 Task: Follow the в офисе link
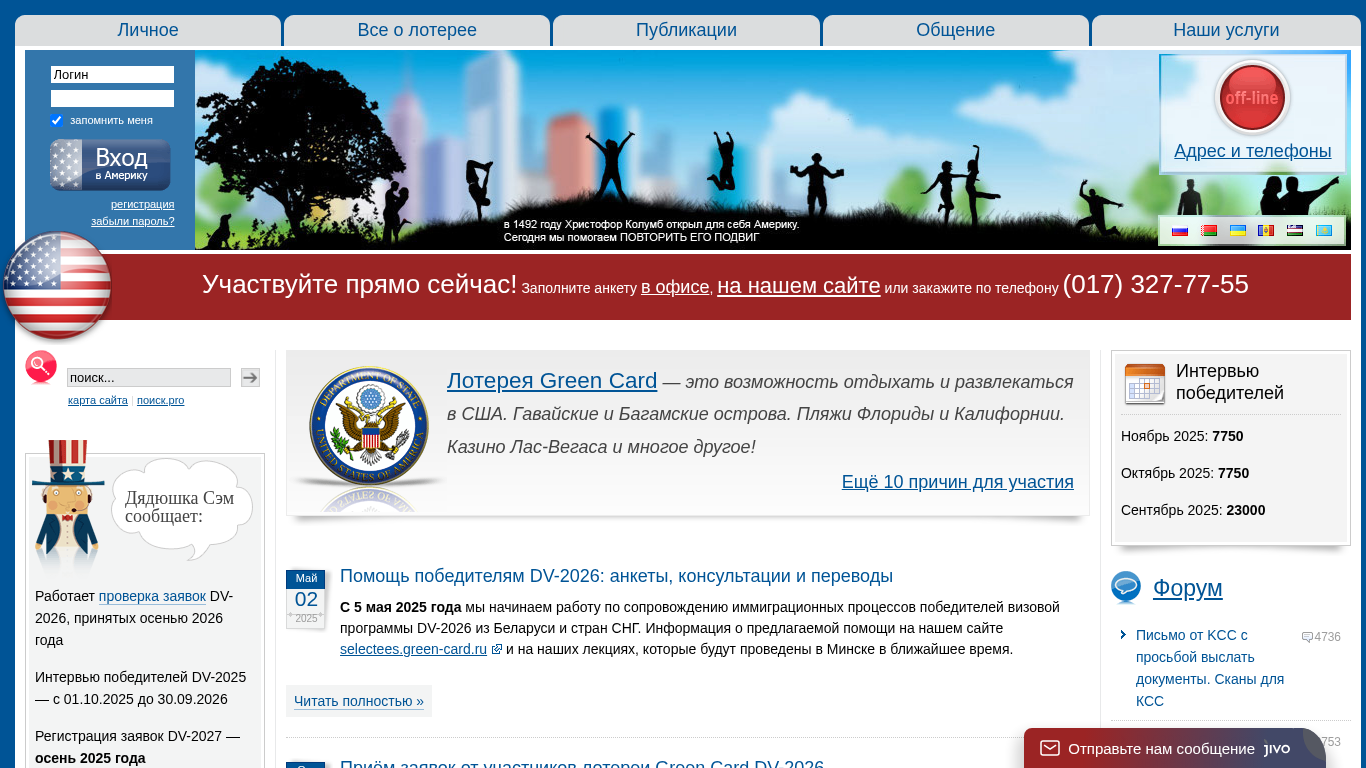675,288
